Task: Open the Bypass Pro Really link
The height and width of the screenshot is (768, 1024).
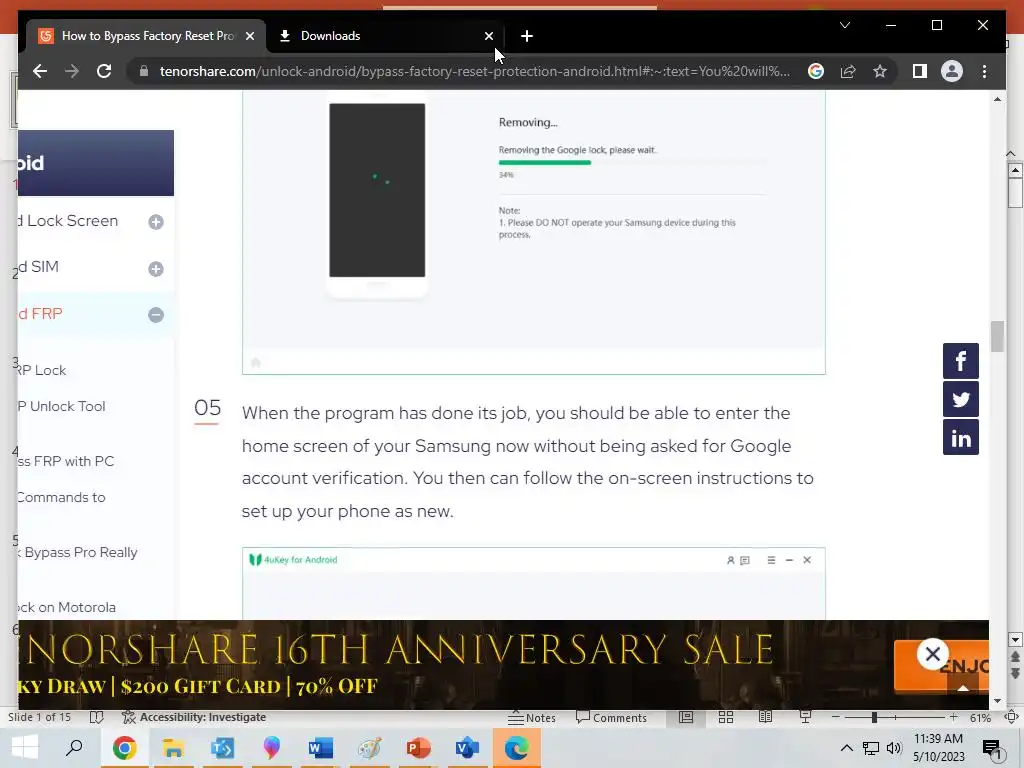Action: point(78,552)
